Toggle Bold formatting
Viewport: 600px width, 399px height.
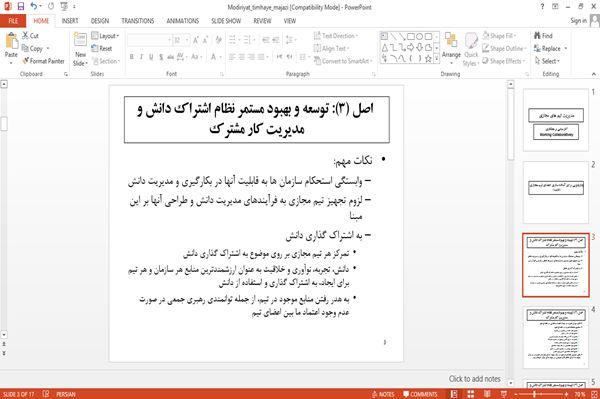coord(132,57)
